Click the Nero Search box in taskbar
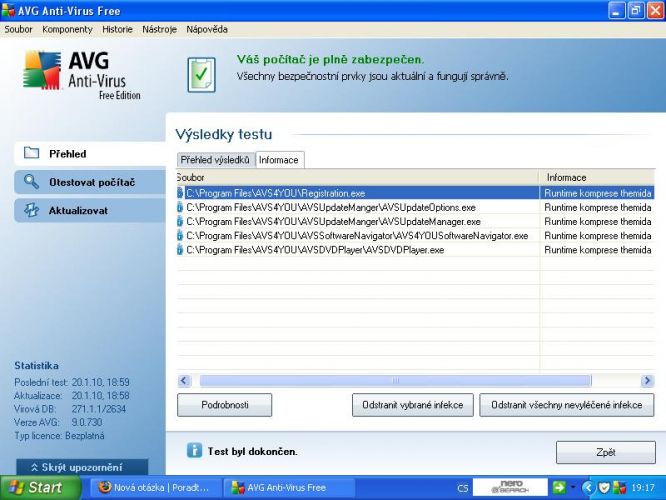Viewport: 666px width, 500px height. (x=510, y=487)
